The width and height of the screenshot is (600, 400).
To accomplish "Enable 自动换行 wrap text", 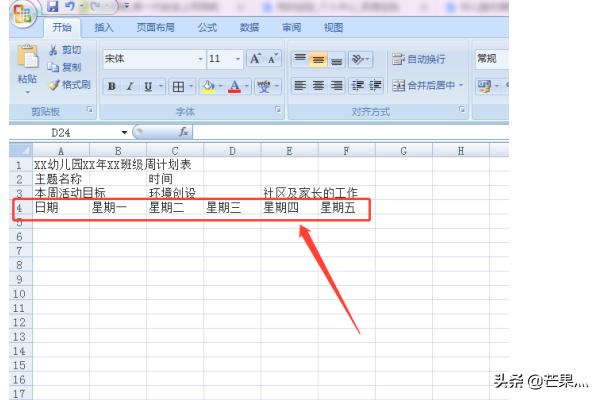I will pos(419,59).
